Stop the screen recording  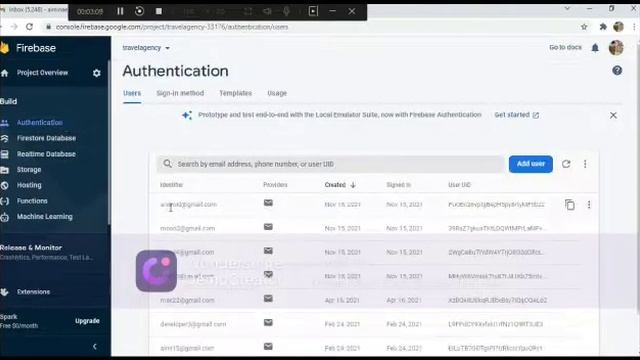coord(159,11)
